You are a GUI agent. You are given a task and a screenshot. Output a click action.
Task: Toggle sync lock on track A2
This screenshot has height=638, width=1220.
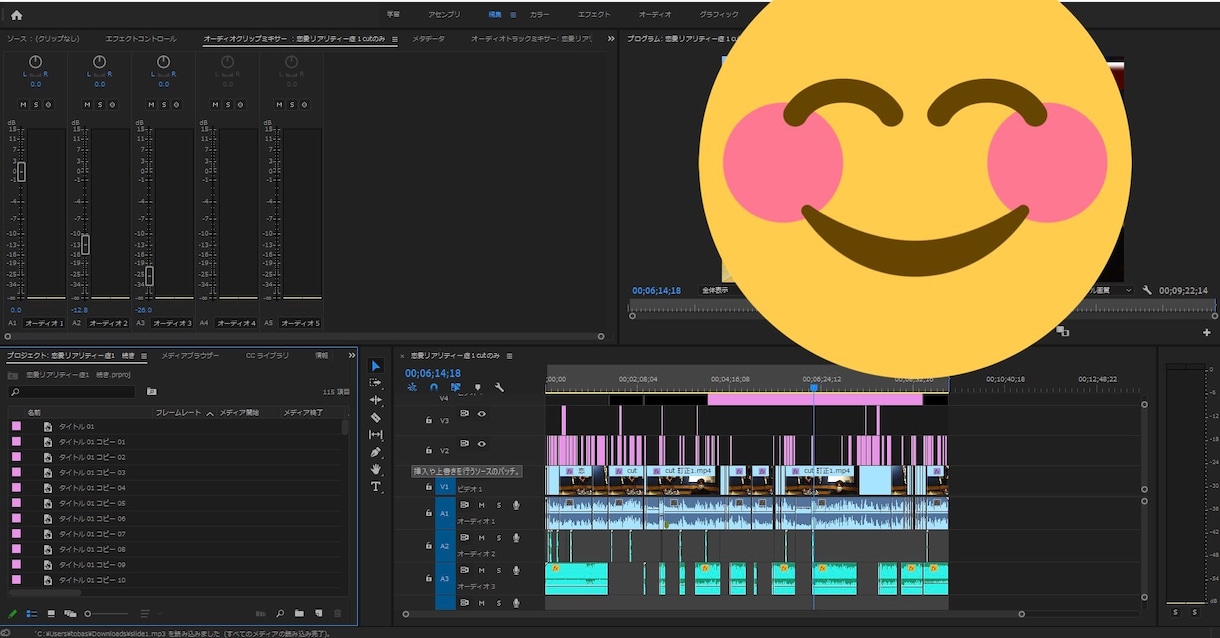465,538
